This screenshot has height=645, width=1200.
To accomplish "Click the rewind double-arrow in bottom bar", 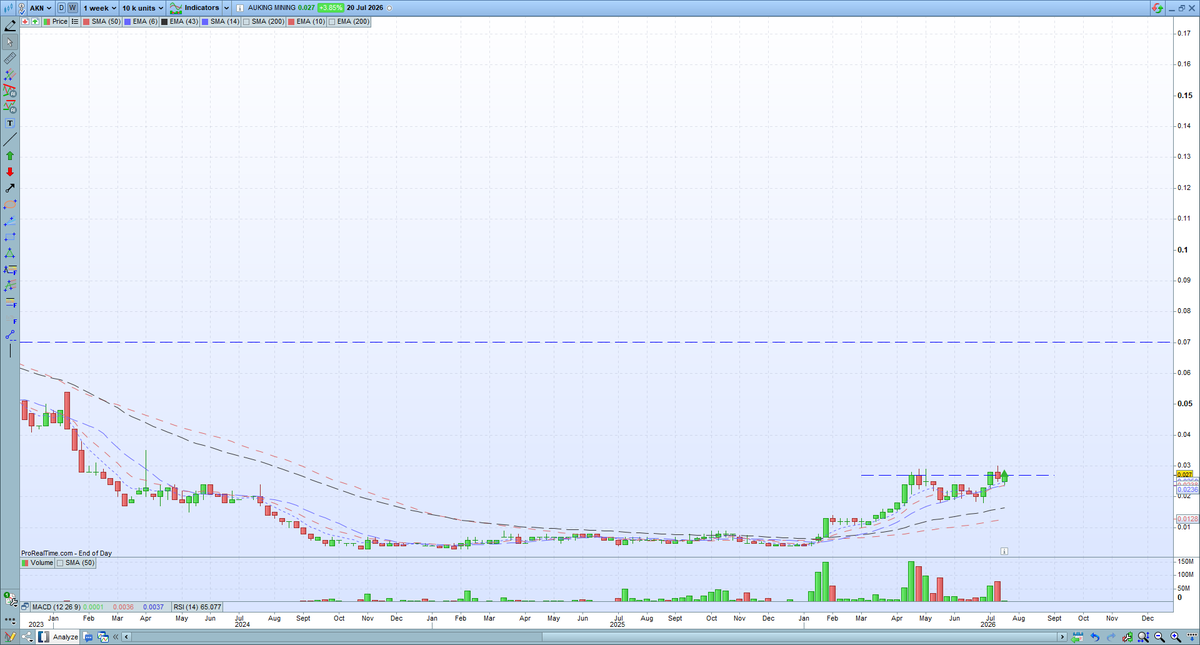I will [115, 637].
